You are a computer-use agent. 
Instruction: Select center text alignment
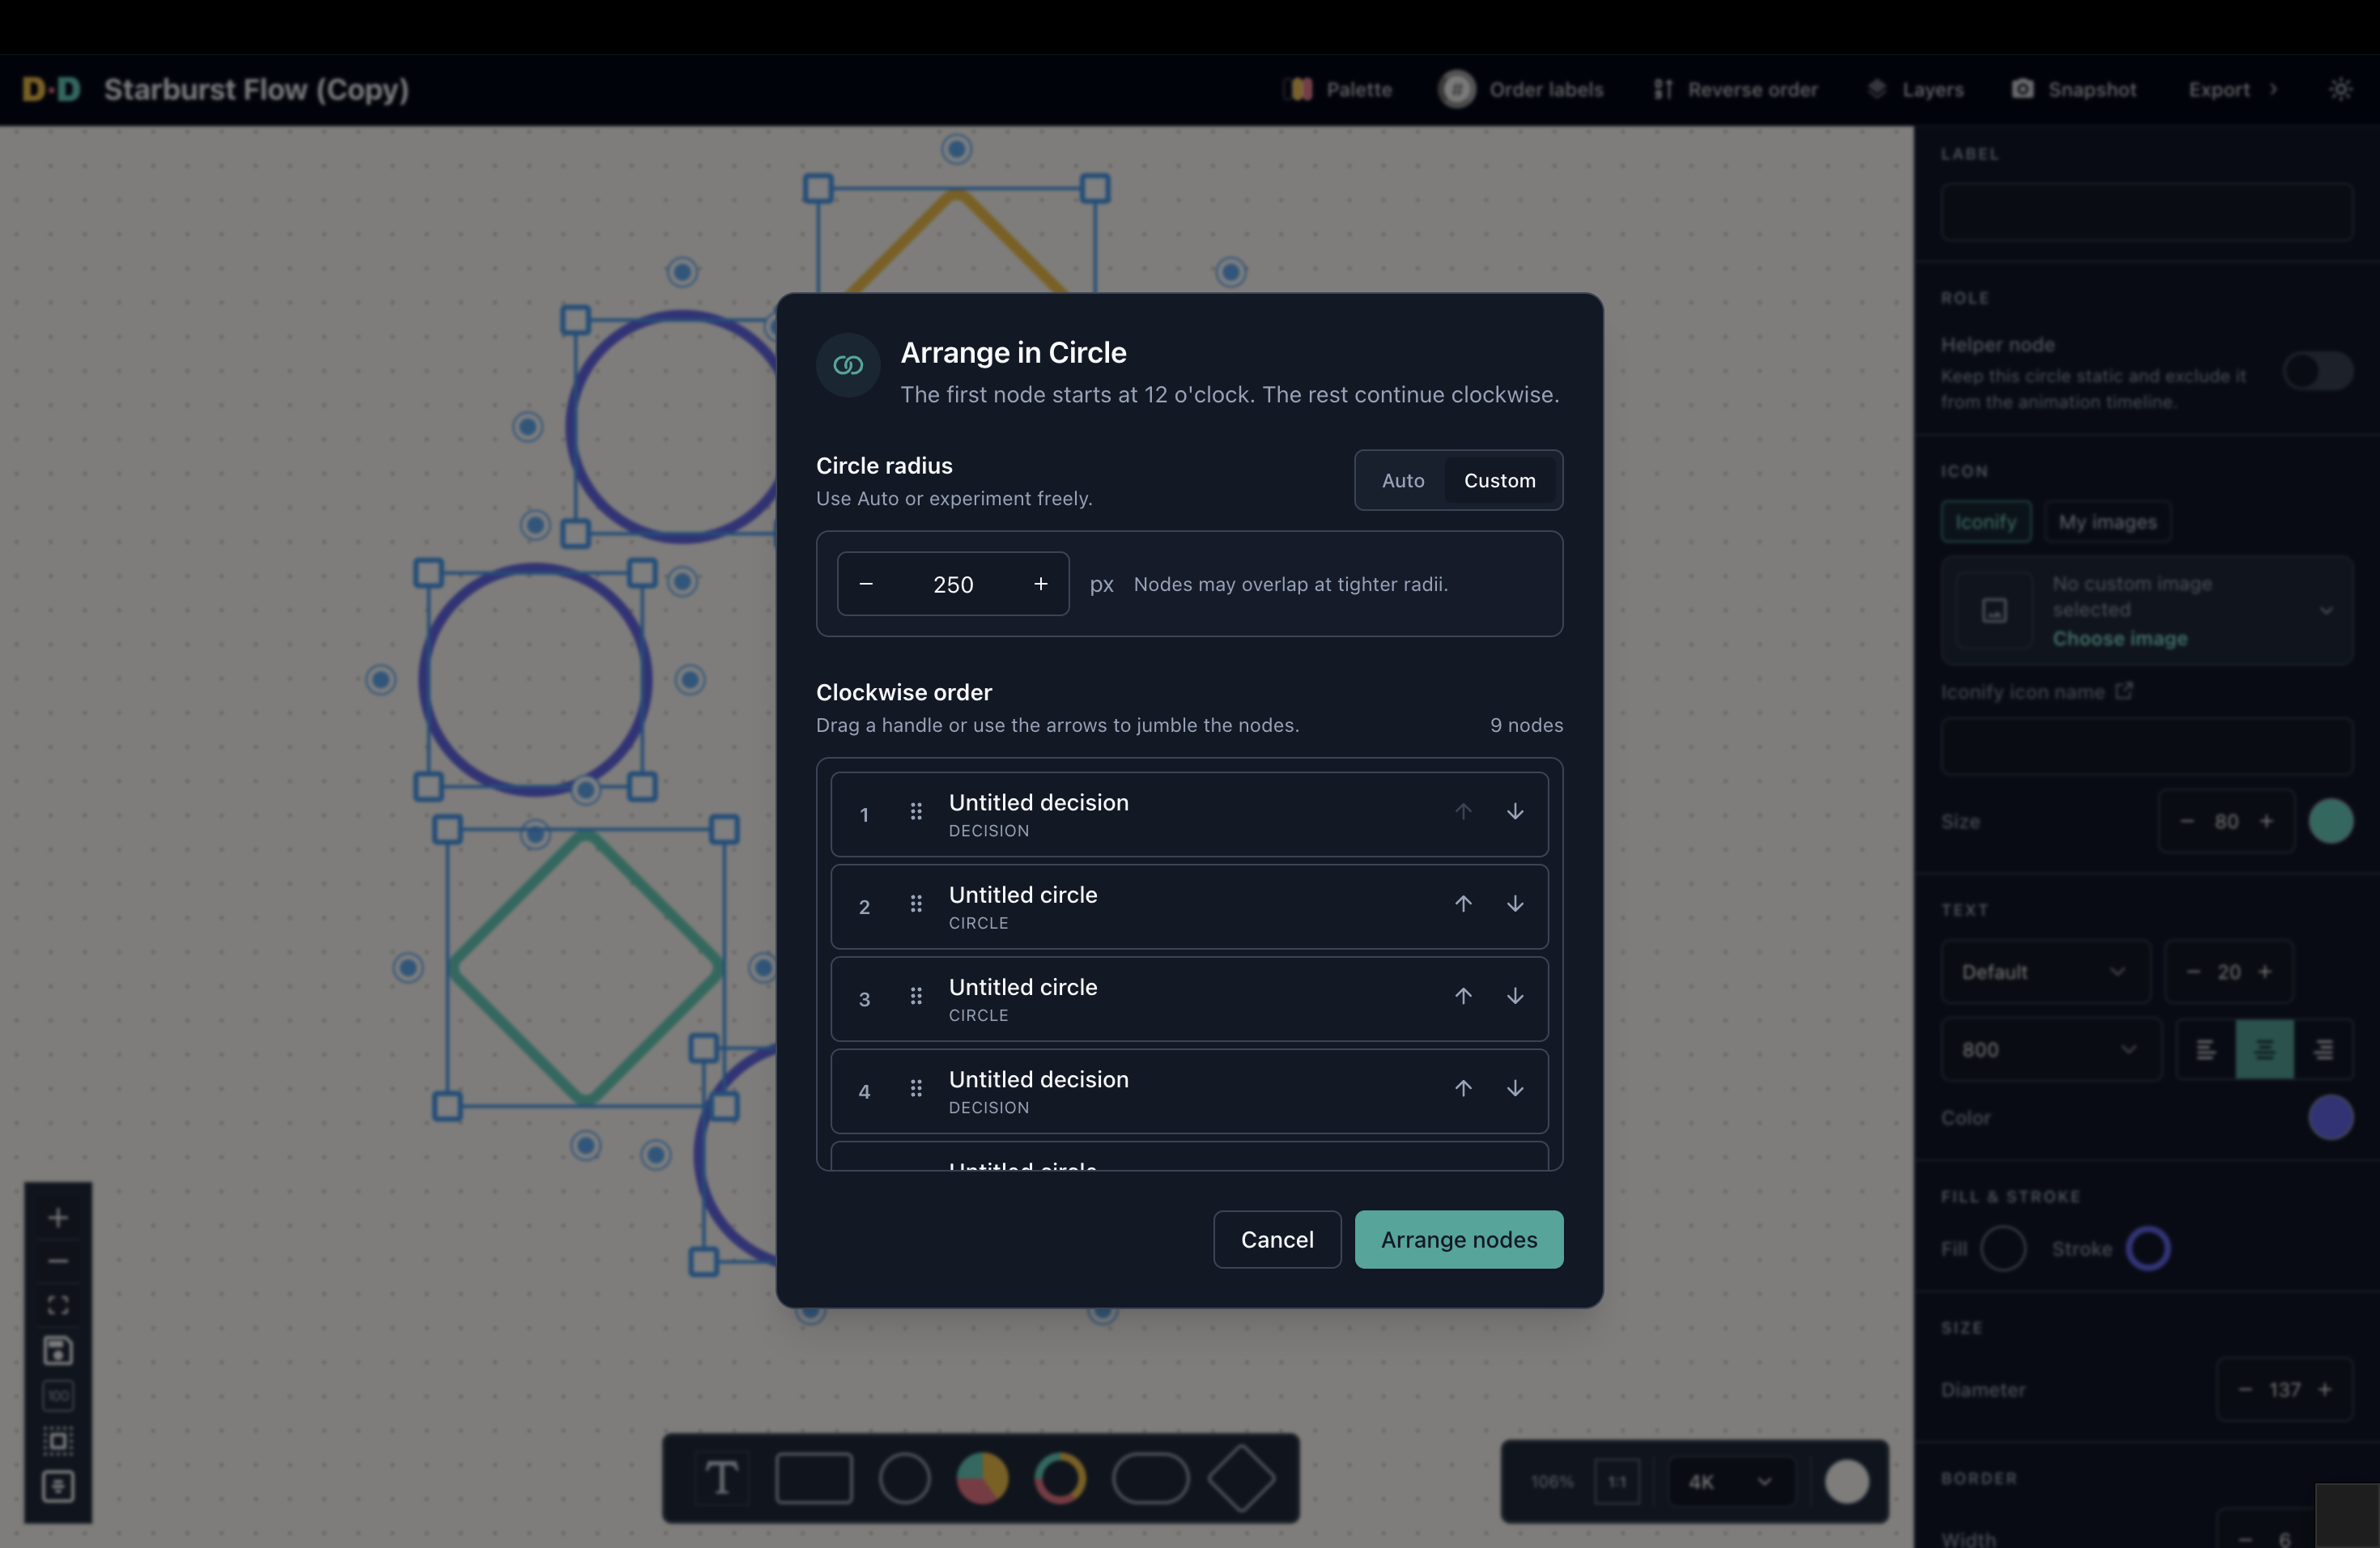point(2264,1050)
